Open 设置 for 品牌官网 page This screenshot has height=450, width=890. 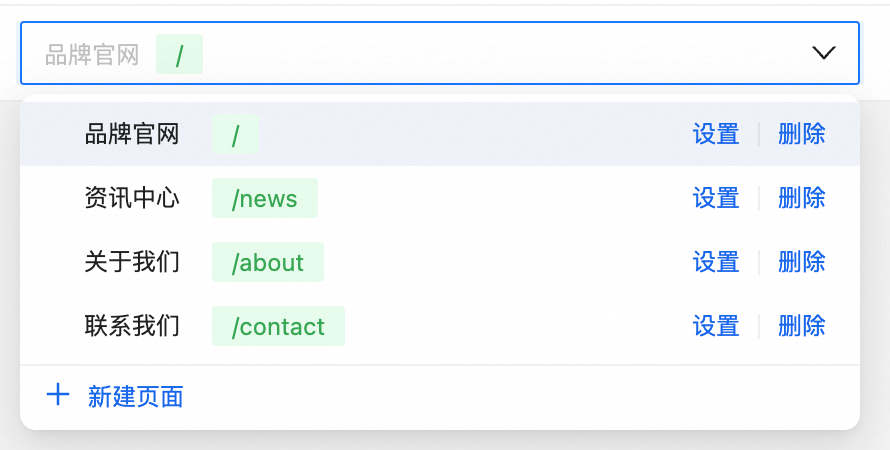(x=716, y=134)
